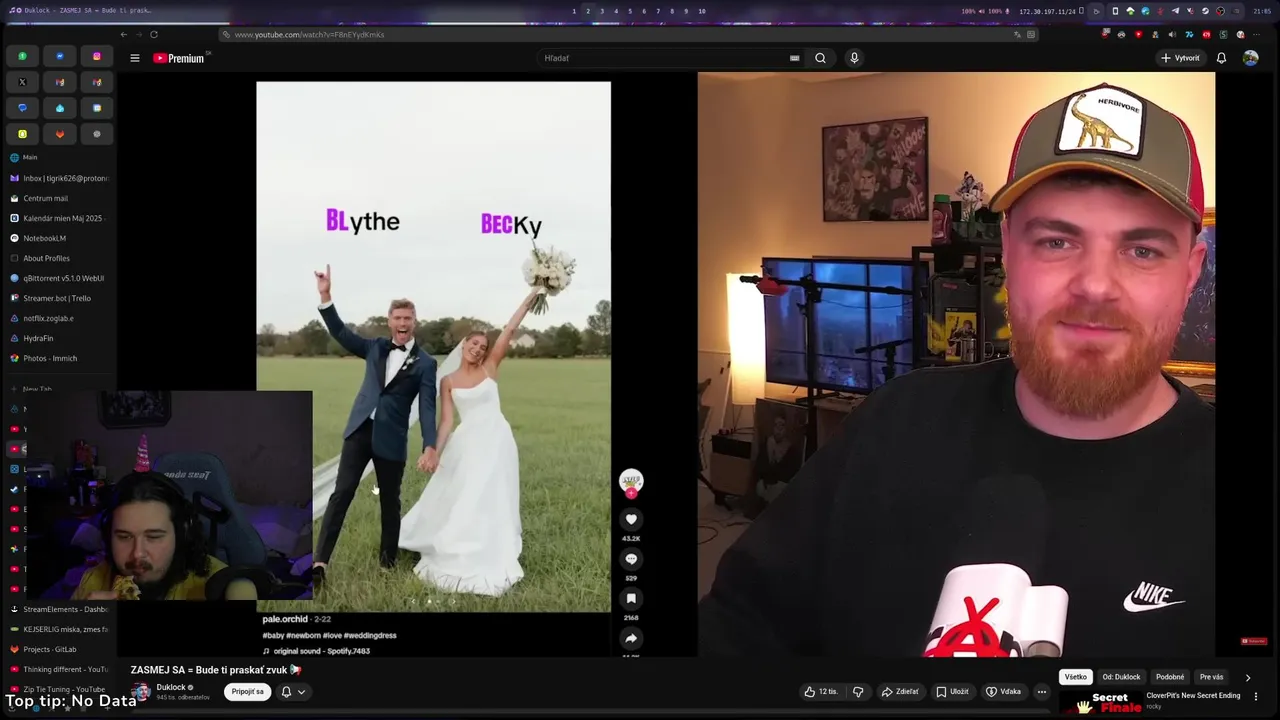Viewport: 1280px width, 720px height.
Task: Open Kalendár mien Maj 2025 tab
Action: pyautogui.click(x=59, y=218)
